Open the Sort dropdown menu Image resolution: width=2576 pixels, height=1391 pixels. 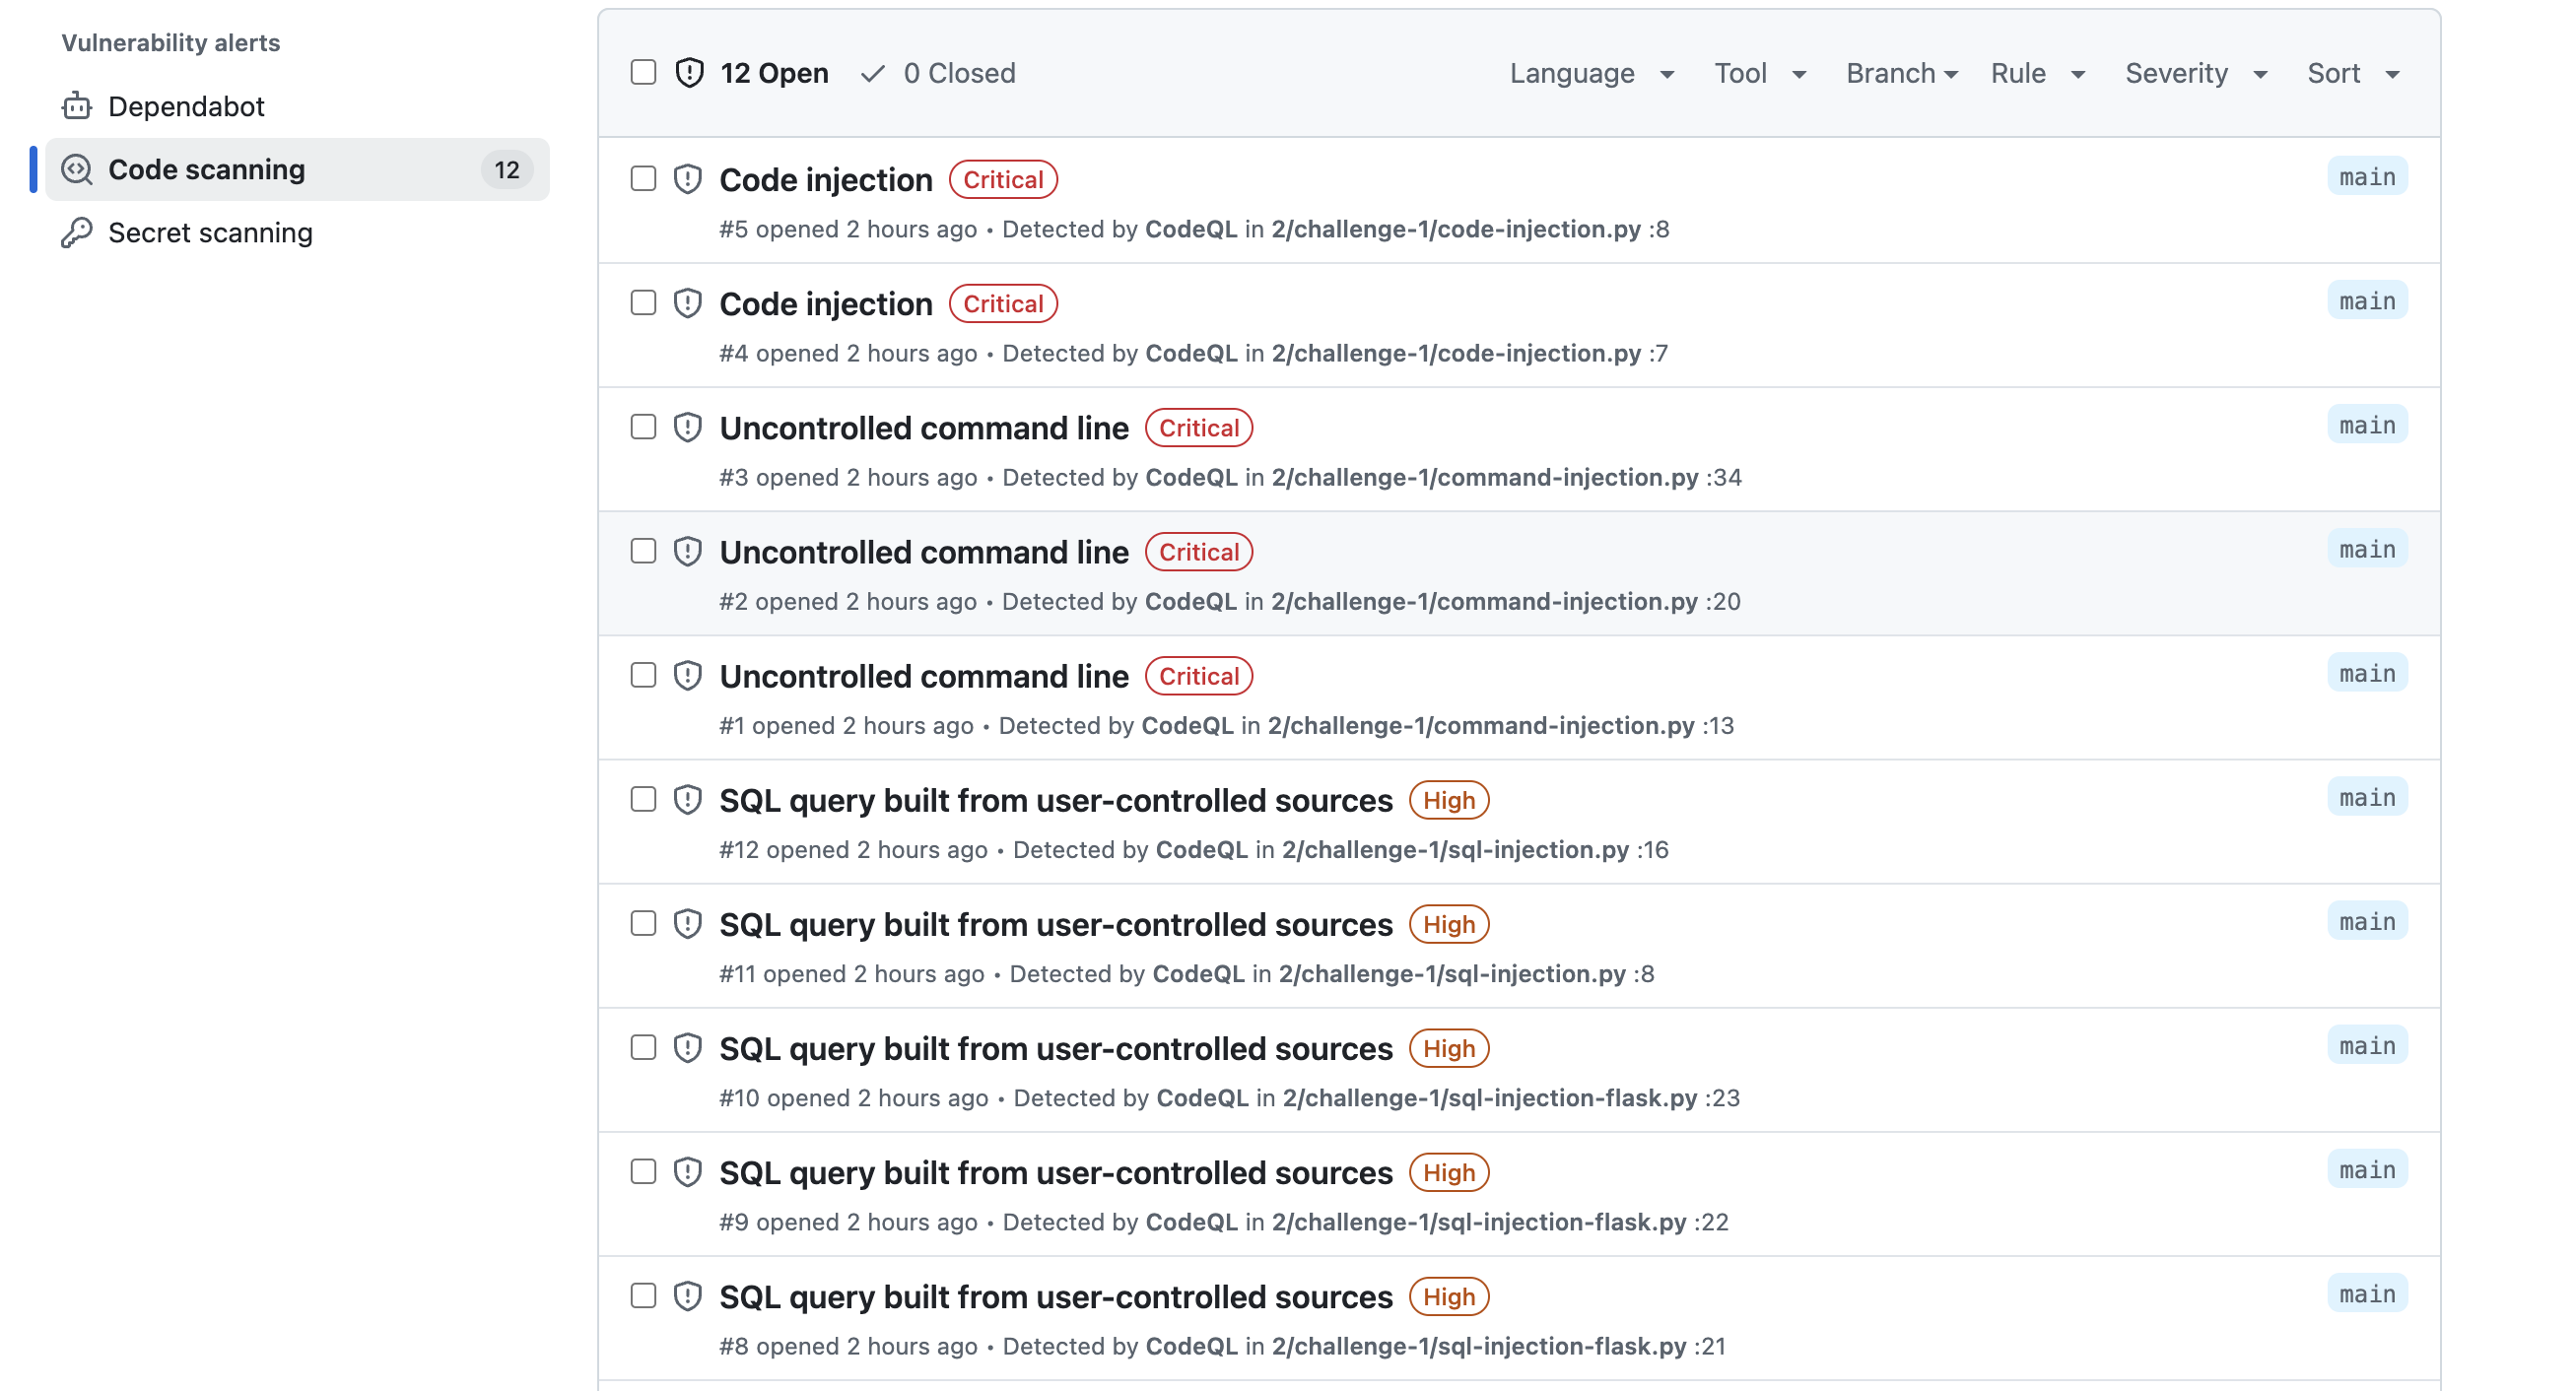pos(2352,73)
